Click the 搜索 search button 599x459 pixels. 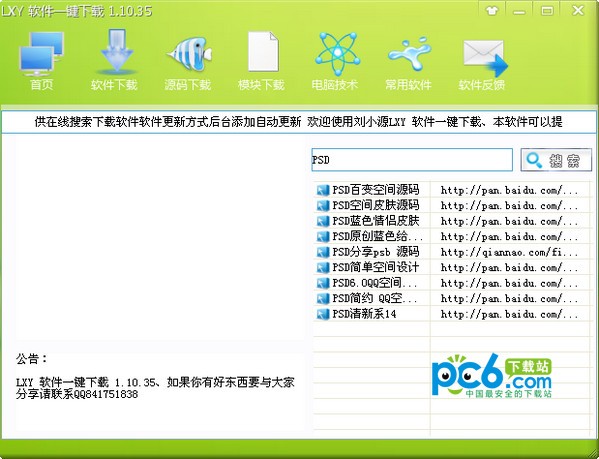coord(556,160)
